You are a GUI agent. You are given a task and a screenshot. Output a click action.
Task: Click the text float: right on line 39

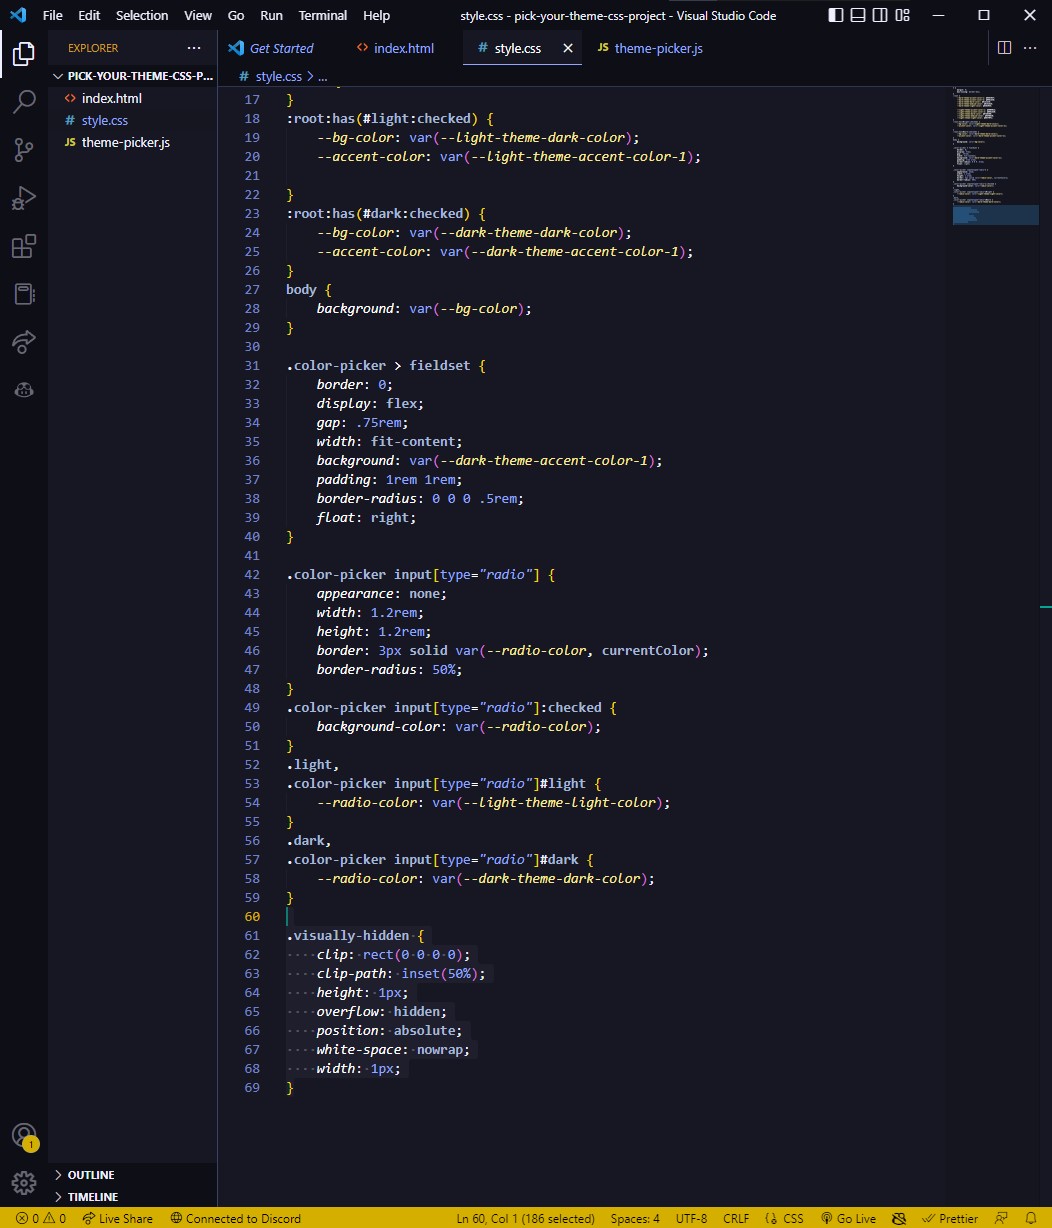click(x=366, y=517)
